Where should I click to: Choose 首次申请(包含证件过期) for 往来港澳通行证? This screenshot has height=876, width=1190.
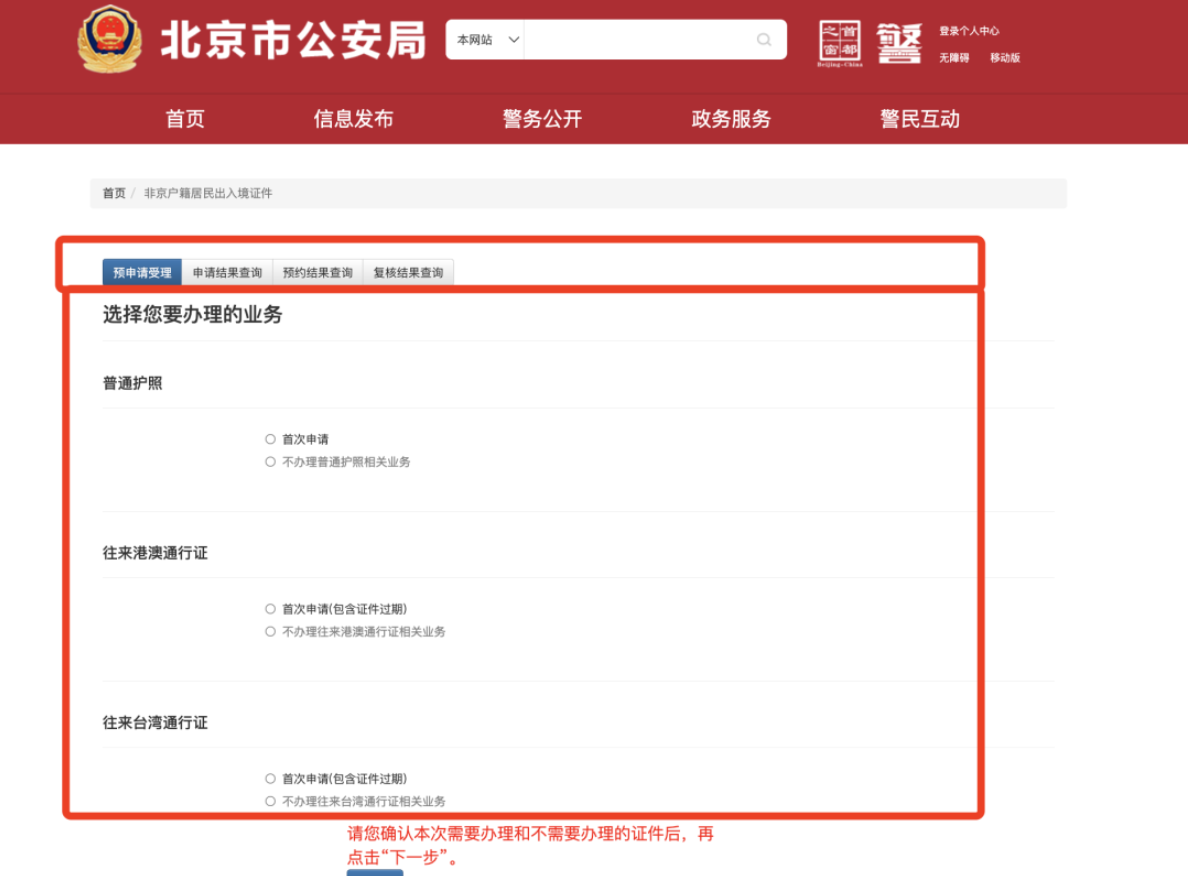270,608
